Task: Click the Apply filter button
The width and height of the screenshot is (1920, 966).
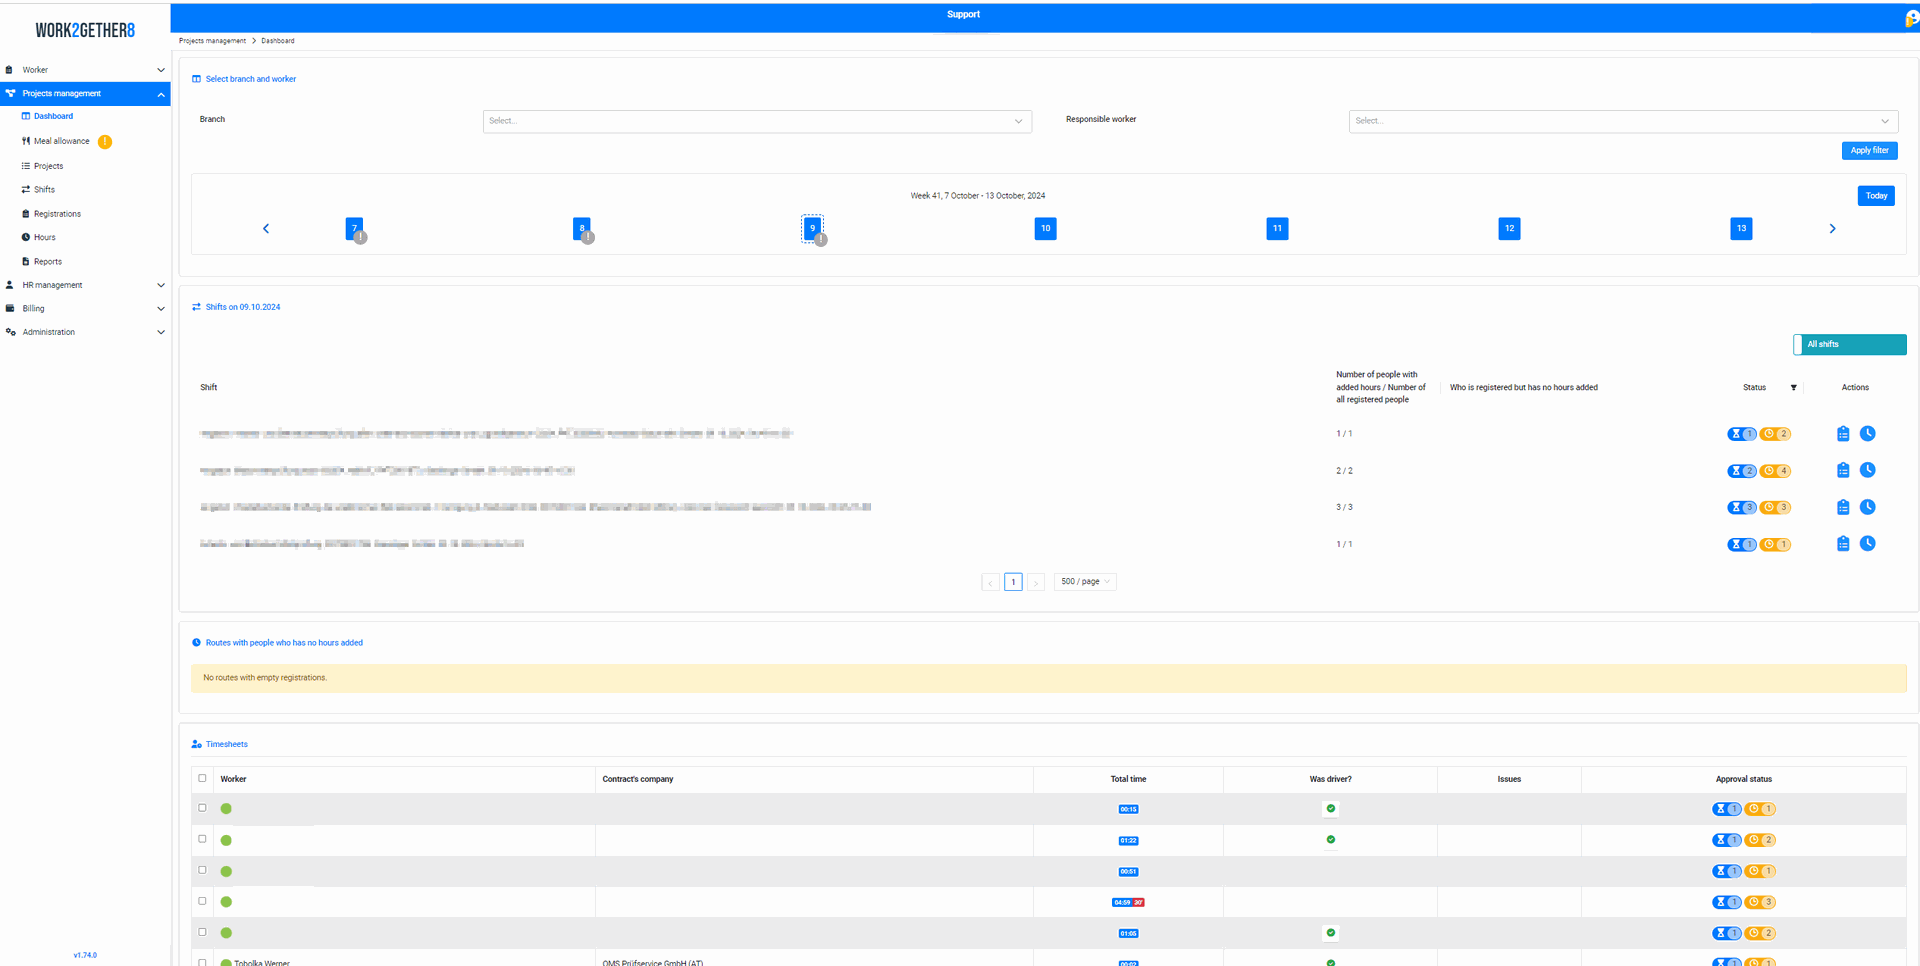Action: tap(1868, 151)
